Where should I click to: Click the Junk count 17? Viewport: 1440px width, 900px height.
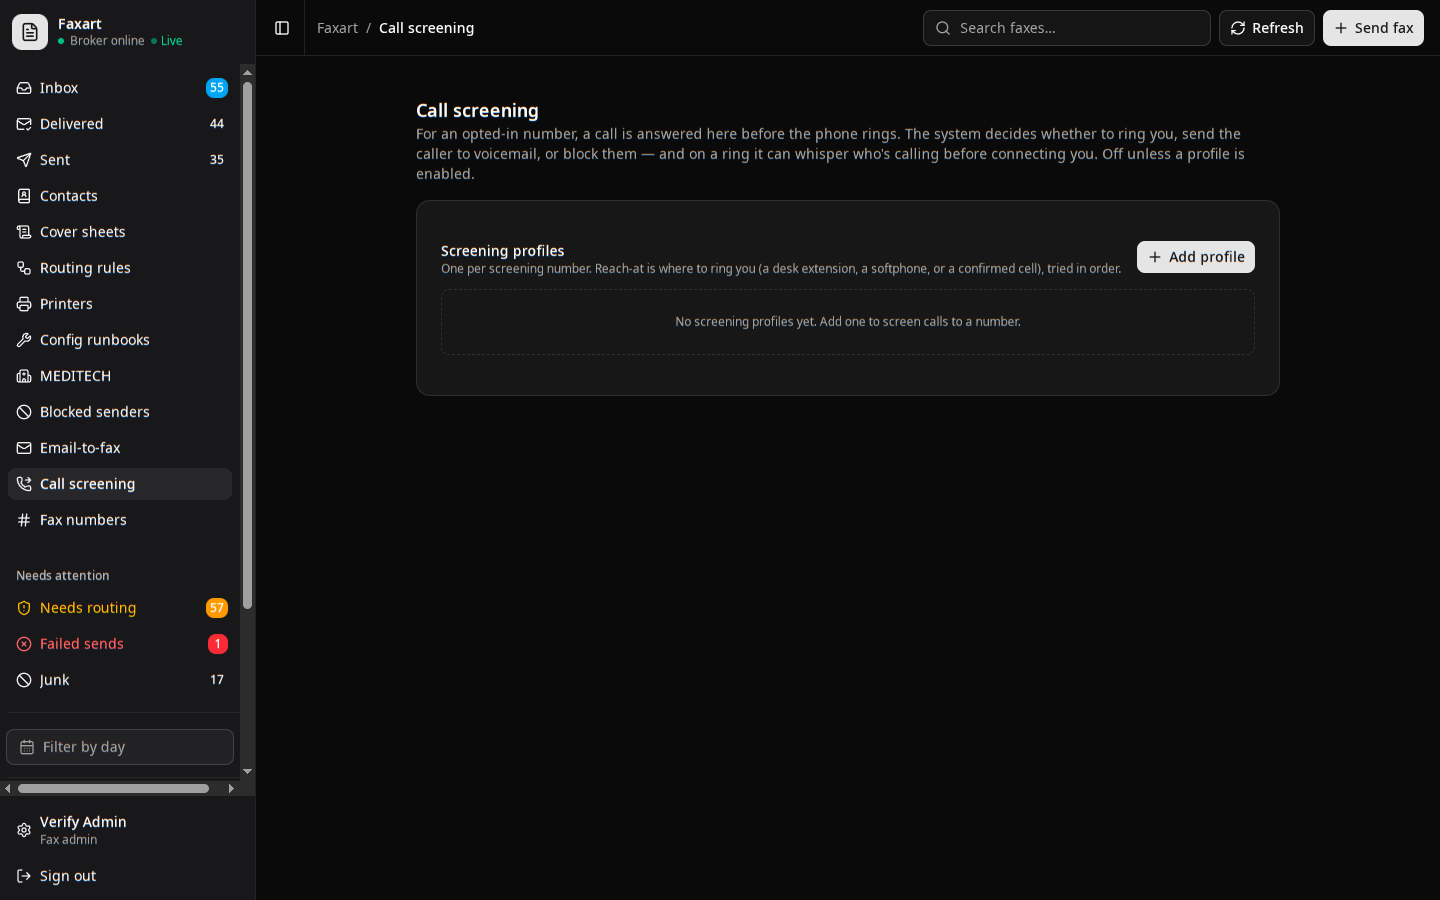point(217,680)
